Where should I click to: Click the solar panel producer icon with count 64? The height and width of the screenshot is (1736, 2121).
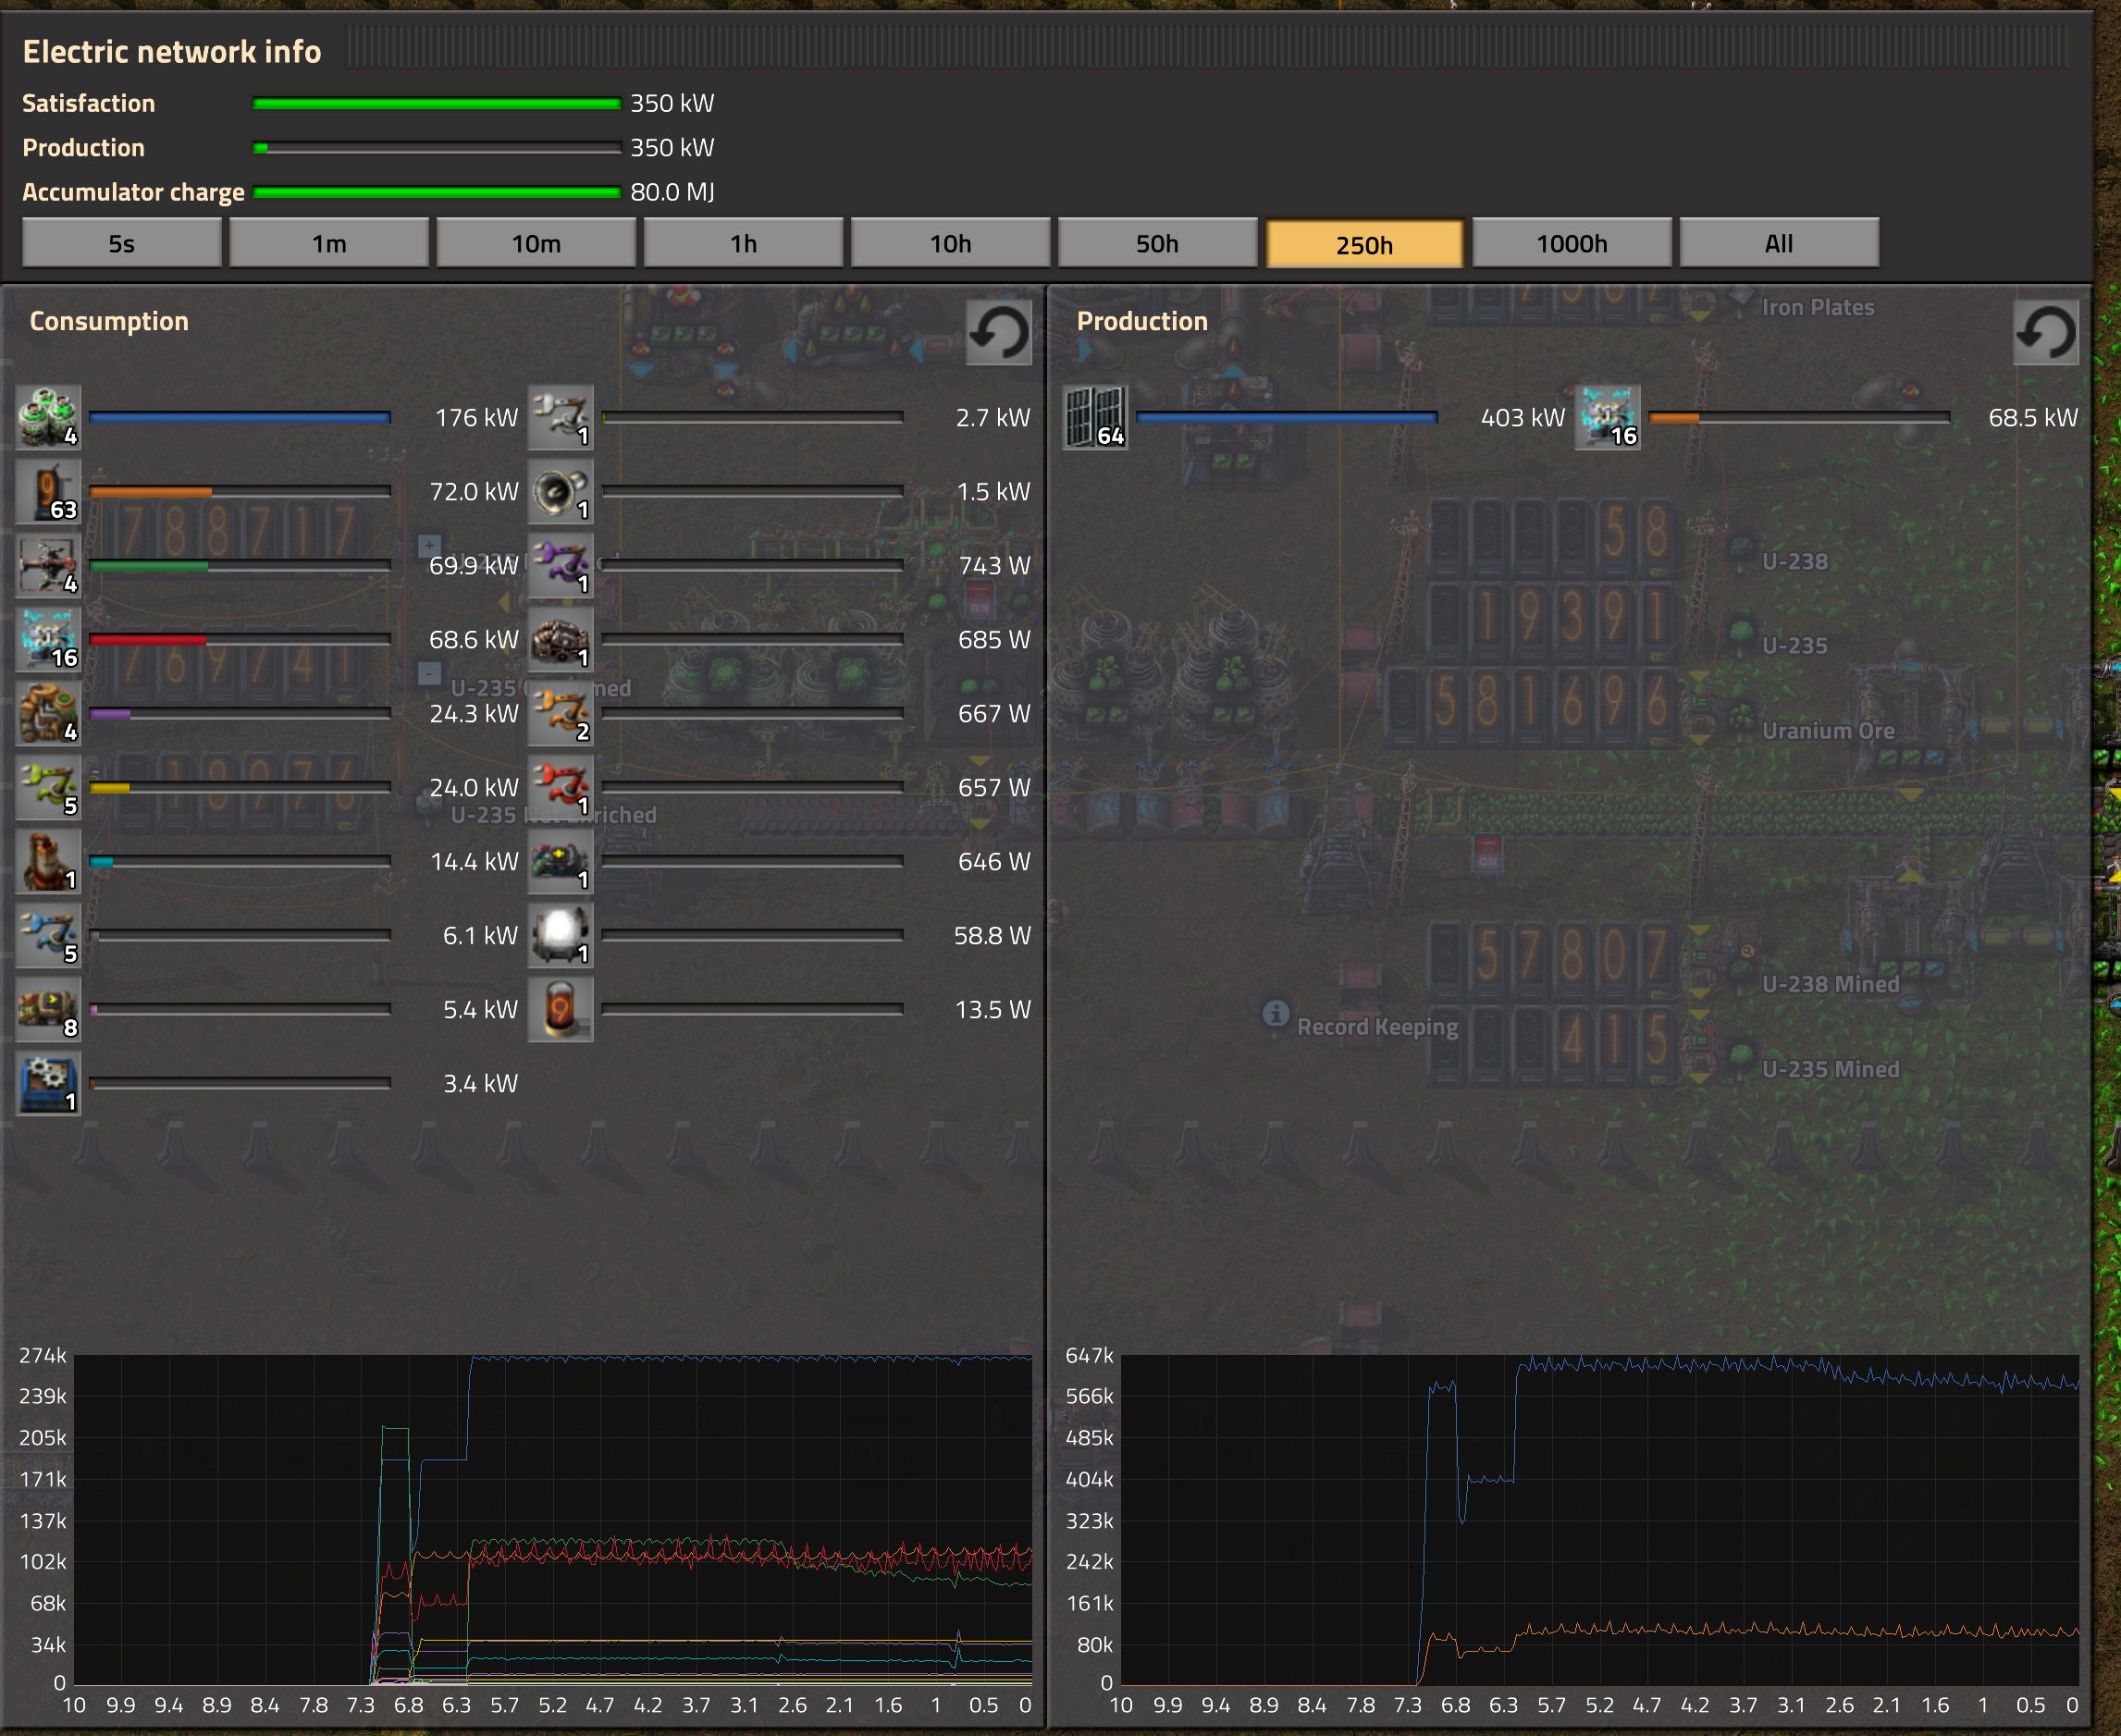point(1095,417)
